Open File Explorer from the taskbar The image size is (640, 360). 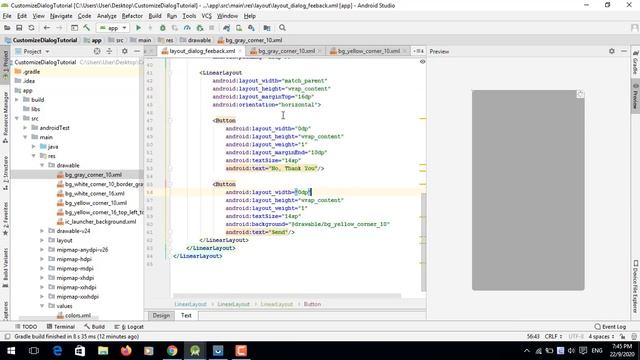pyautogui.click(x=103, y=351)
